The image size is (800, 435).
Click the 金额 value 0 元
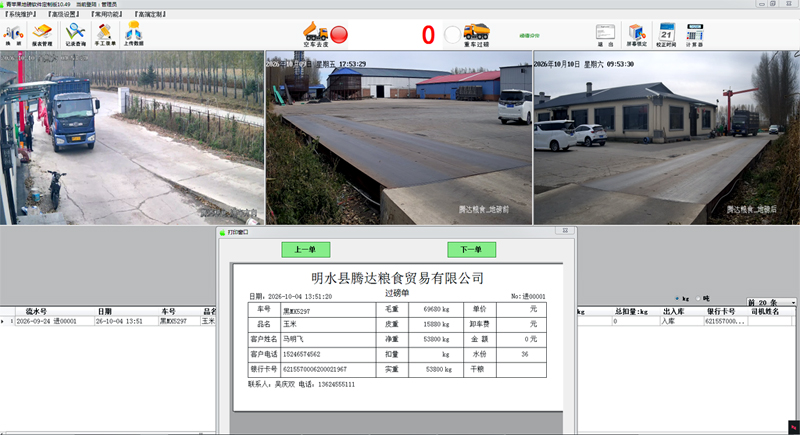pyautogui.click(x=530, y=339)
